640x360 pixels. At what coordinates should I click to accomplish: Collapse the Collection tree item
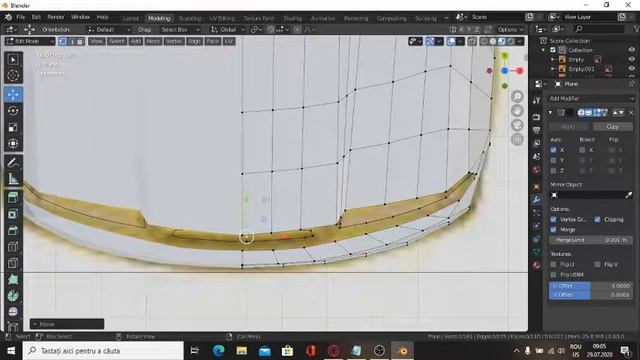pyautogui.click(x=543, y=50)
